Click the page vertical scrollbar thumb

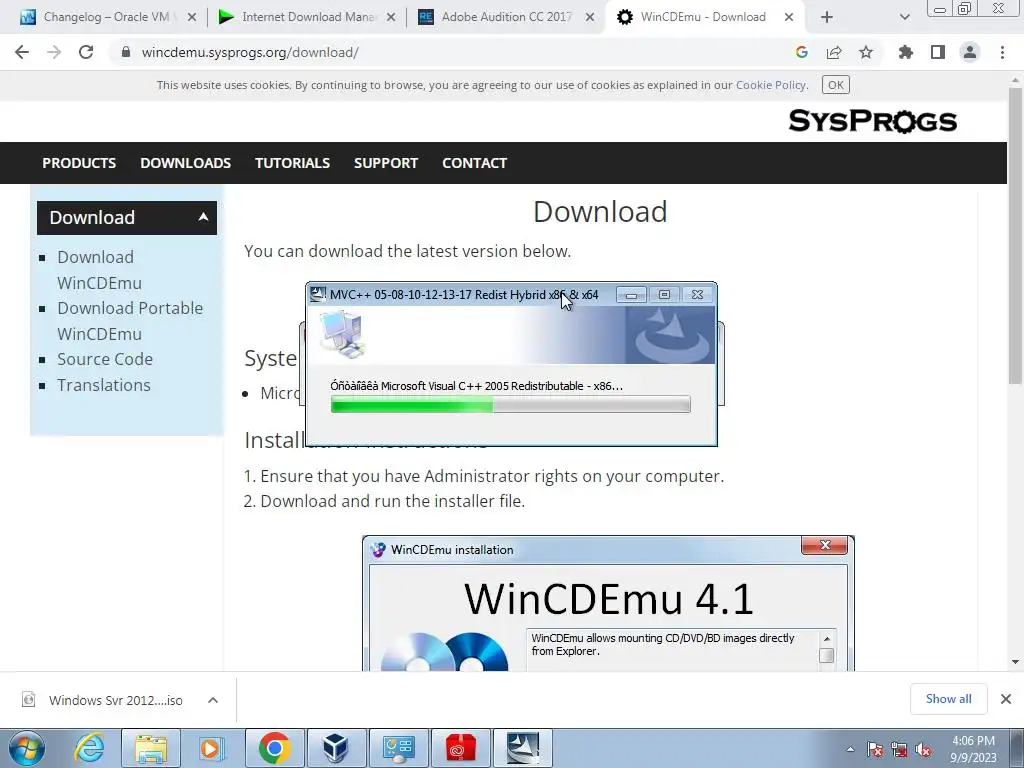click(x=1016, y=235)
